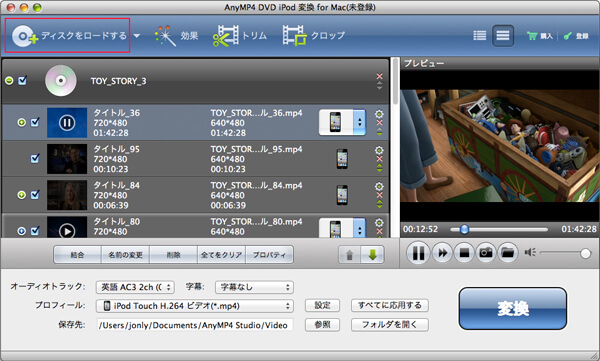Toggle the TOY_STORY_3 disc checkbox
Screen dimensions: 600x361
coord(23,80)
